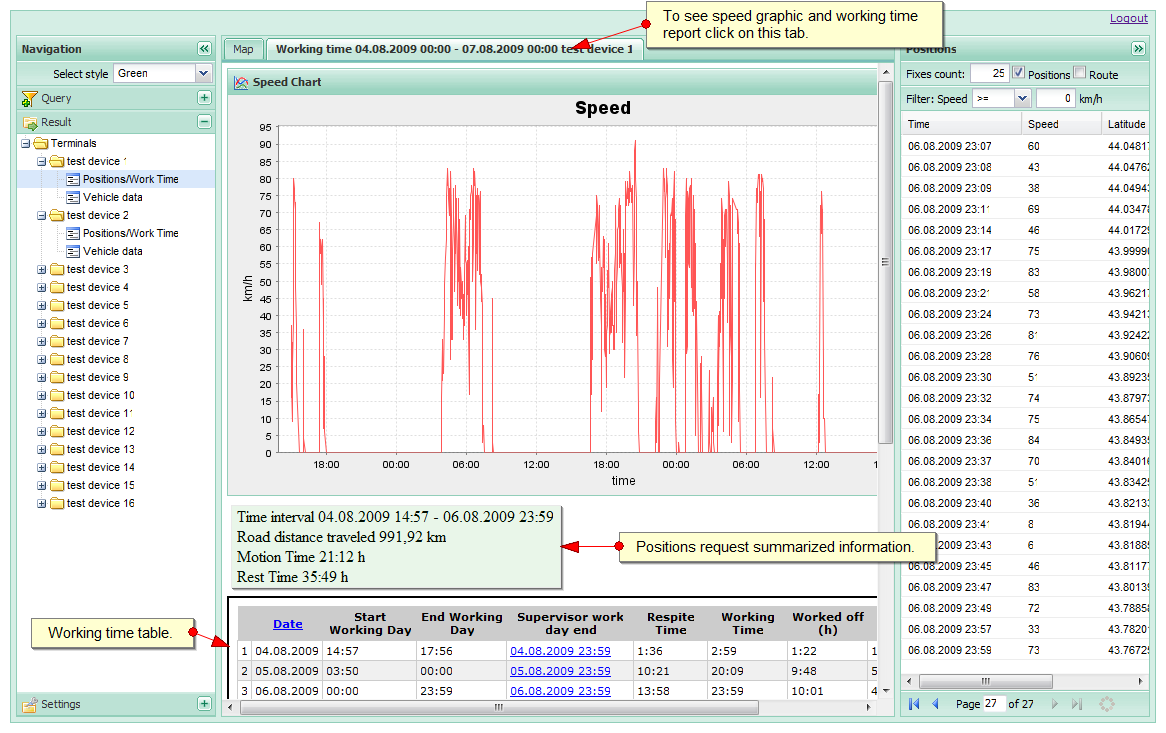Select test device 9 in tree
1166x733 pixels.
(x=97, y=378)
